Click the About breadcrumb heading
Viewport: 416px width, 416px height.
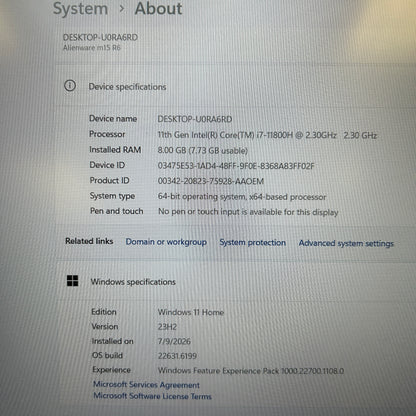pyautogui.click(x=158, y=8)
